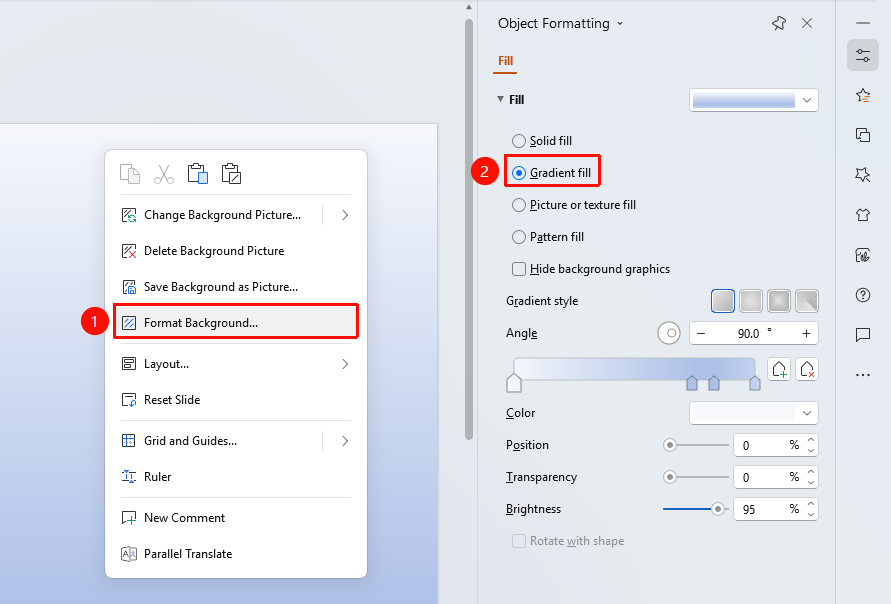Select the Solid fill radio button
891x604 pixels.
(519, 141)
